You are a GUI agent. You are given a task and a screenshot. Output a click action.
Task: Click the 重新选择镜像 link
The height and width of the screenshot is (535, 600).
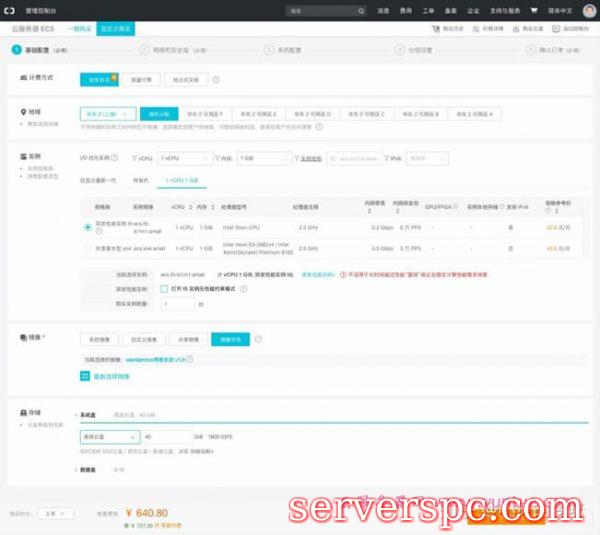(x=111, y=376)
